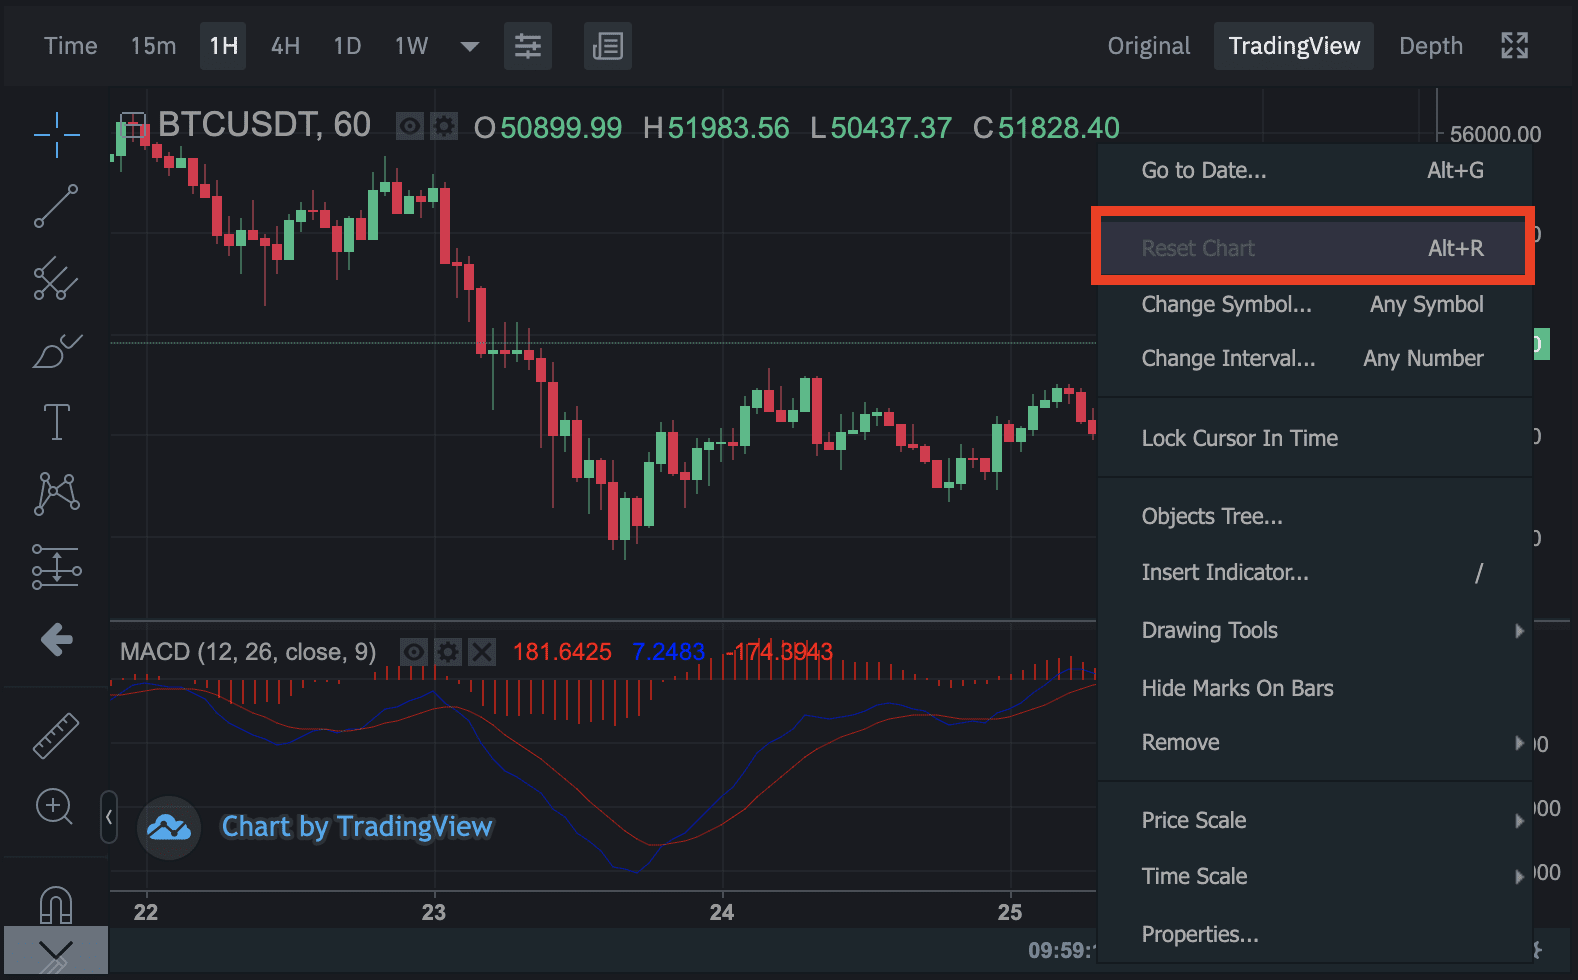Screen dimensions: 1578x980
Task: Collapse the left drawing toolbar with chevron handle
Action: 109,817
